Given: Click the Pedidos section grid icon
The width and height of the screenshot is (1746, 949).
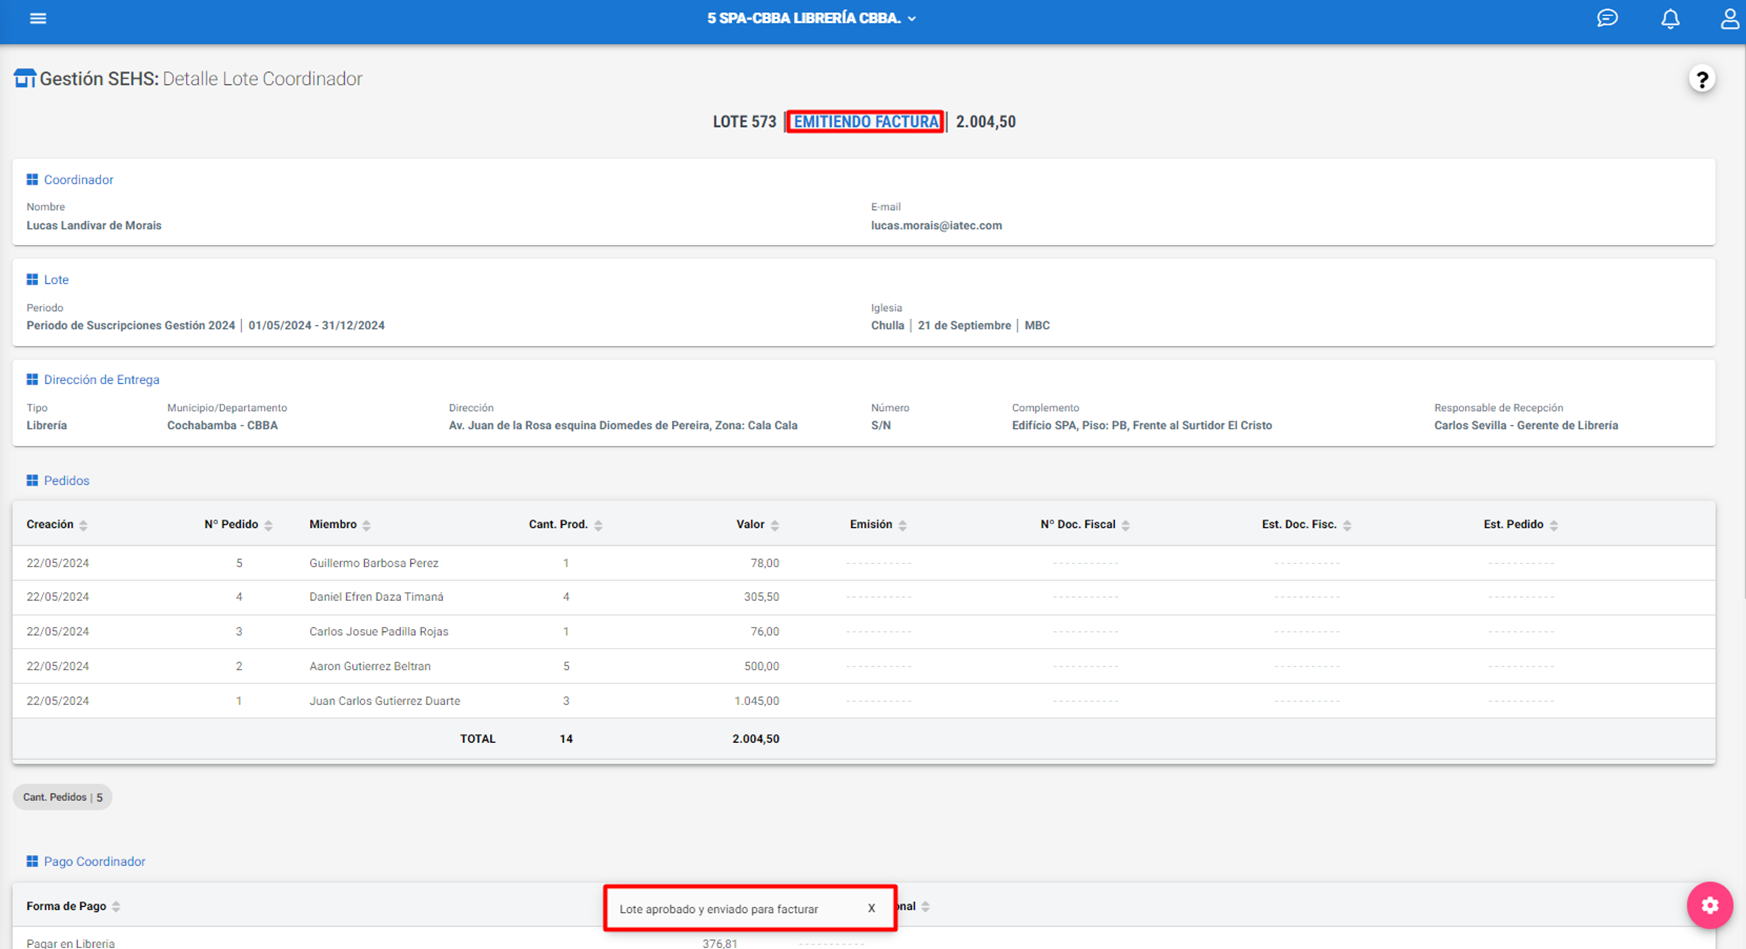Looking at the screenshot, I should [x=32, y=481].
